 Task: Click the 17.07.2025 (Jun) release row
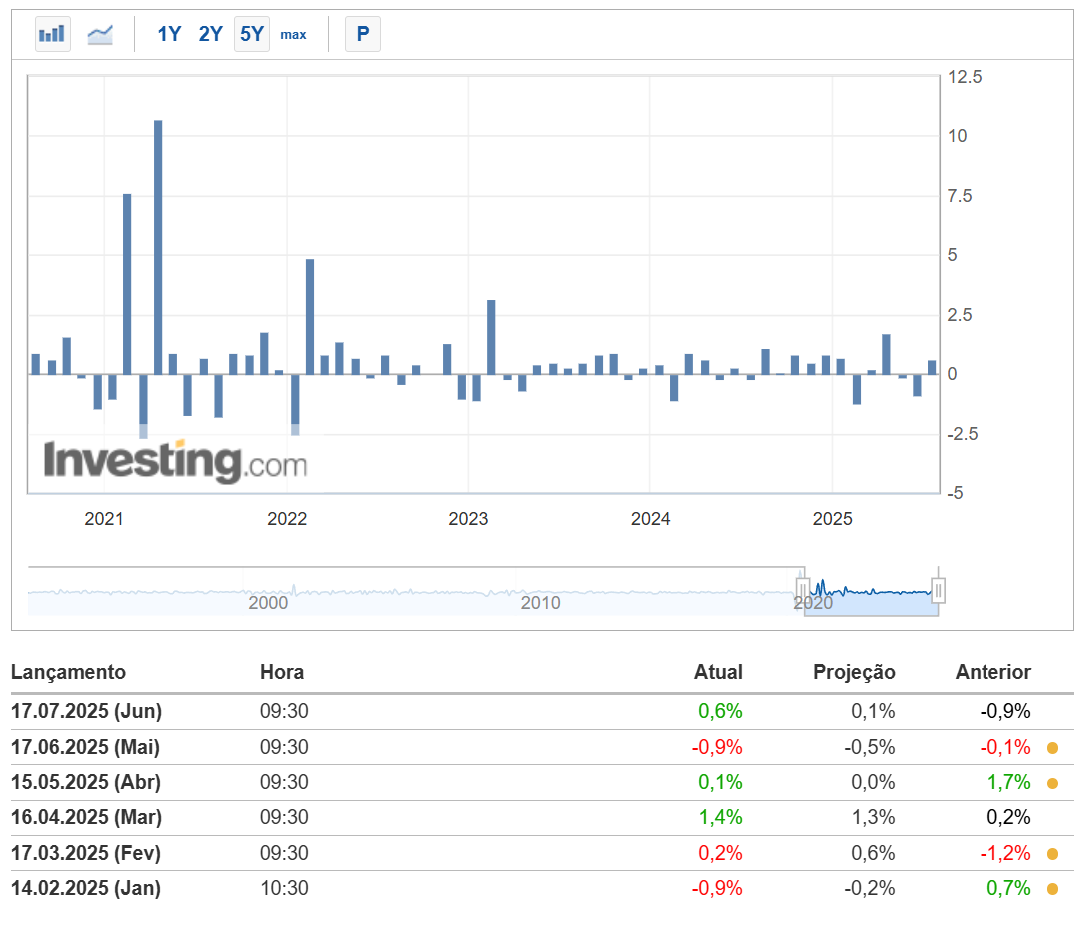542,712
